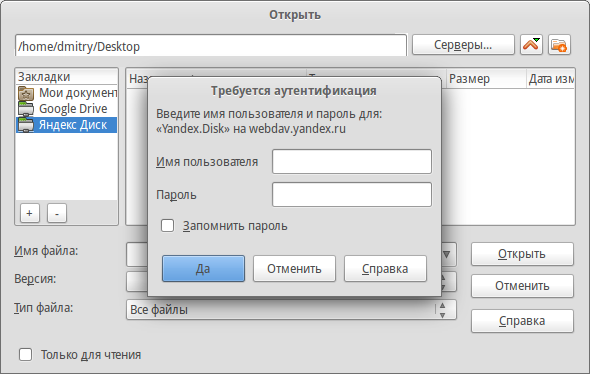
Task: Open Справка in authentication dialog
Action: point(385,269)
